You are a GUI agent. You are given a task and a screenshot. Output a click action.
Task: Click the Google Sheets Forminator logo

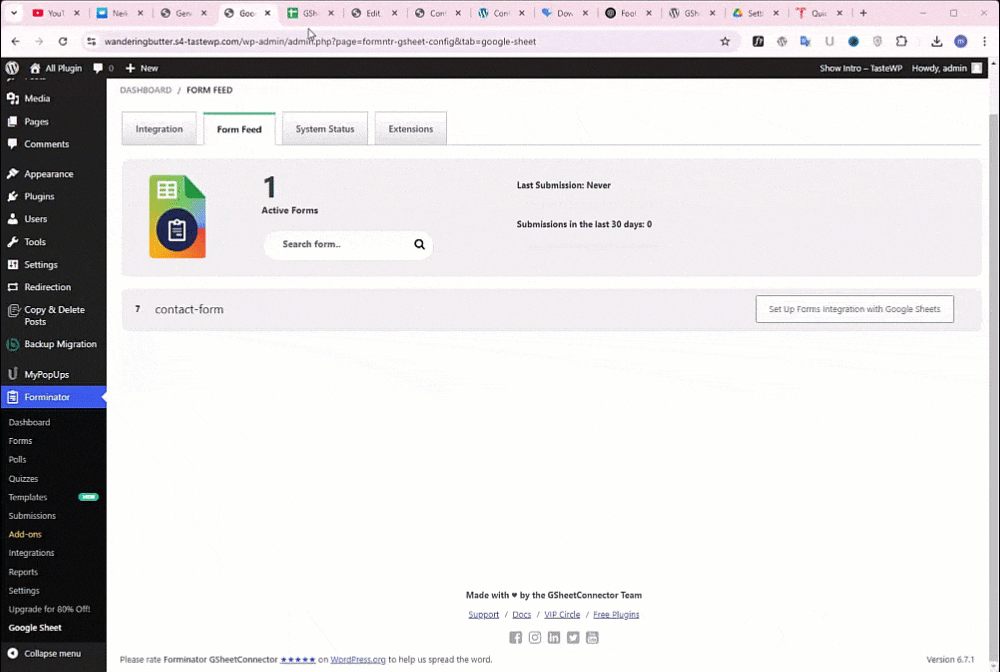(177, 217)
